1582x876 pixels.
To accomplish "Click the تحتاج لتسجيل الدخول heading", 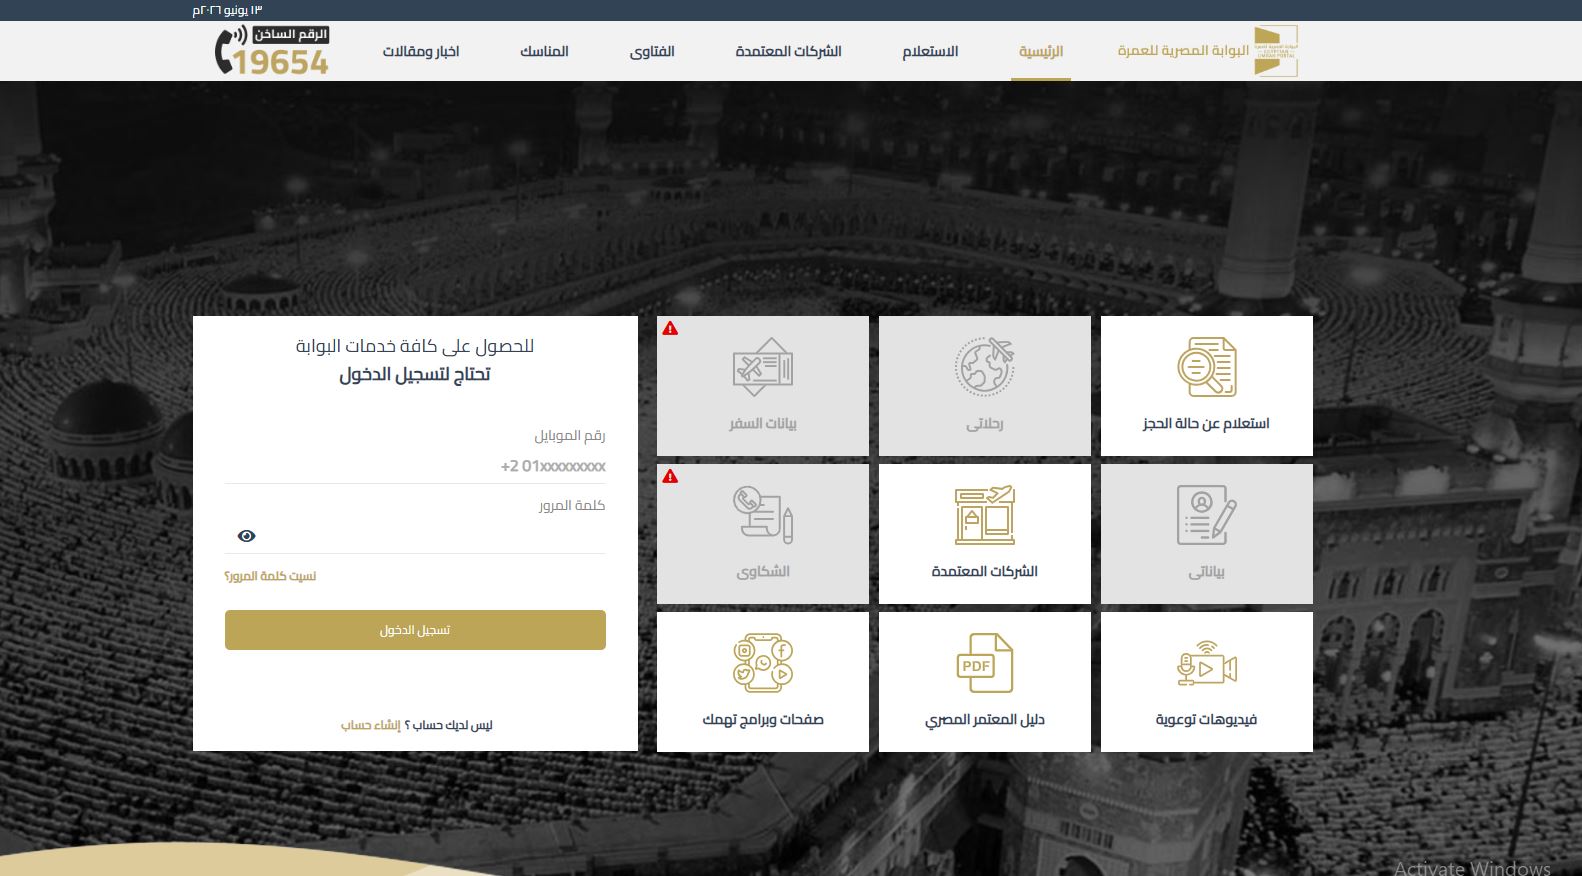I will [415, 374].
